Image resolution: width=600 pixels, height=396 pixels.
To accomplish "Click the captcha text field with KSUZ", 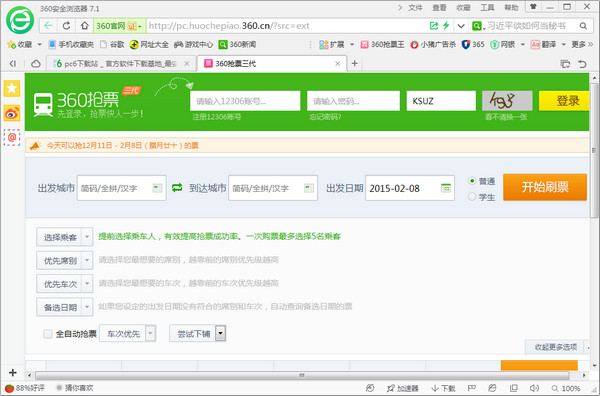I will 441,101.
